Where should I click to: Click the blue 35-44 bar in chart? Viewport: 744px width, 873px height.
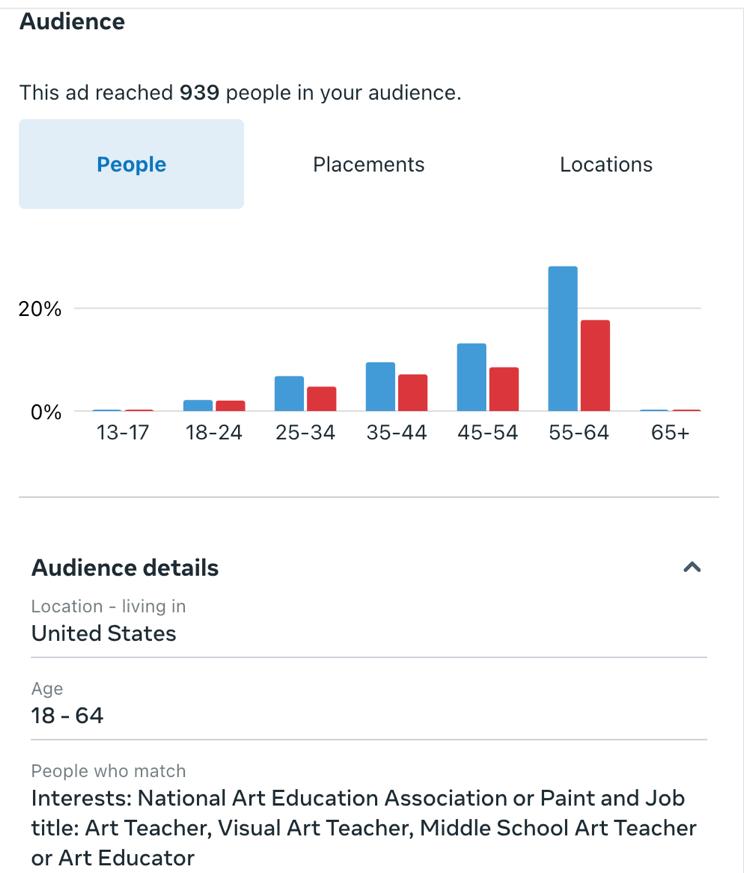pyautogui.click(x=381, y=387)
